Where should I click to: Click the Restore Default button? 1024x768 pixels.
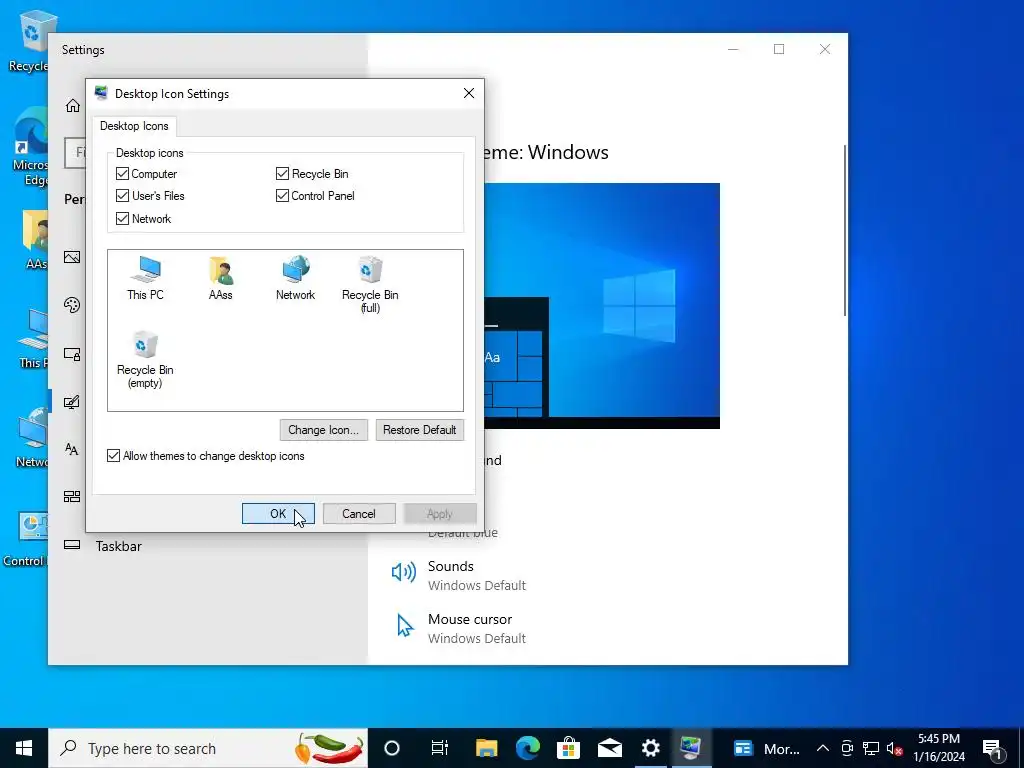[x=419, y=430]
